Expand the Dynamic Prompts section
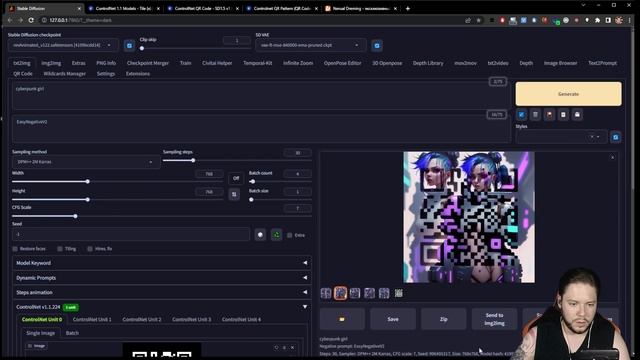 (x=162, y=278)
